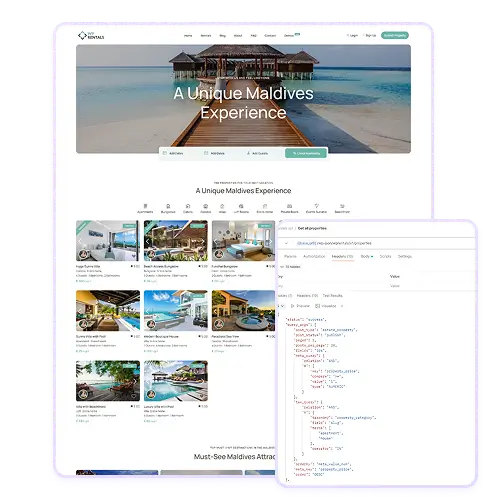Open the Blog menu item
This screenshot has width=500, height=500.
pos(222,36)
